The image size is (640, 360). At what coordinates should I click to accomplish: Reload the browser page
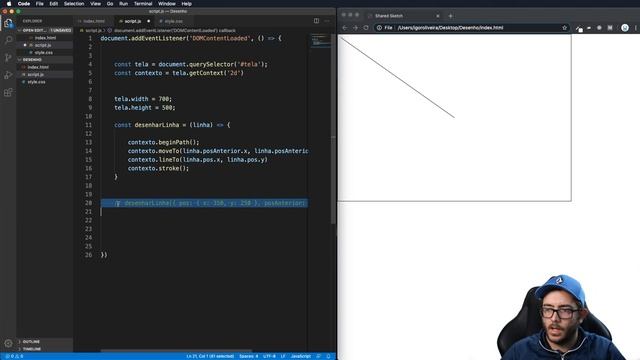coord(366,28)
